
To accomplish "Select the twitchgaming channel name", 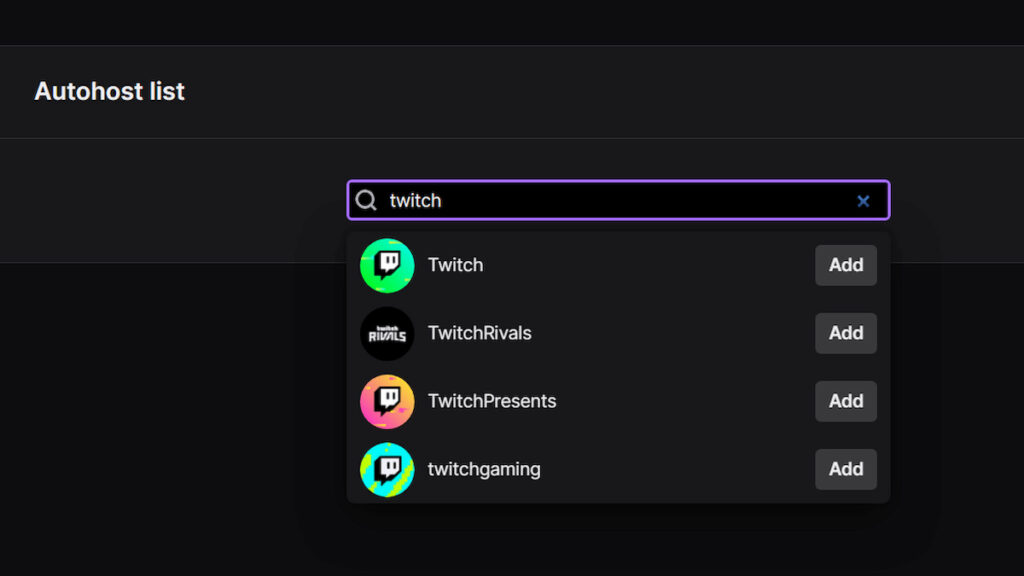I will tap(484, 469).
